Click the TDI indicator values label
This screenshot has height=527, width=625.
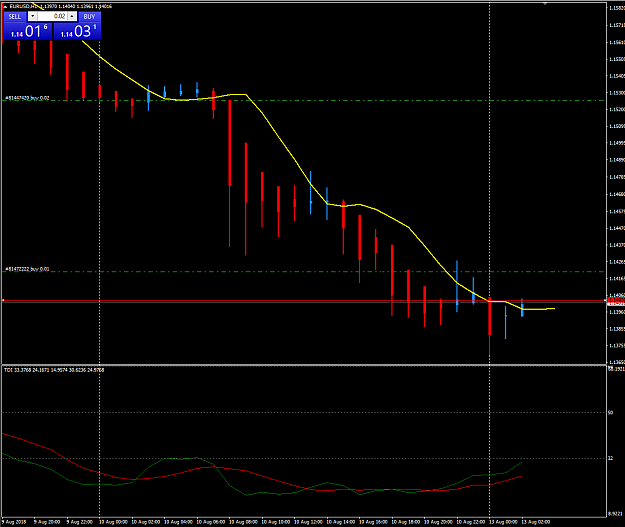tap(54, 370)
